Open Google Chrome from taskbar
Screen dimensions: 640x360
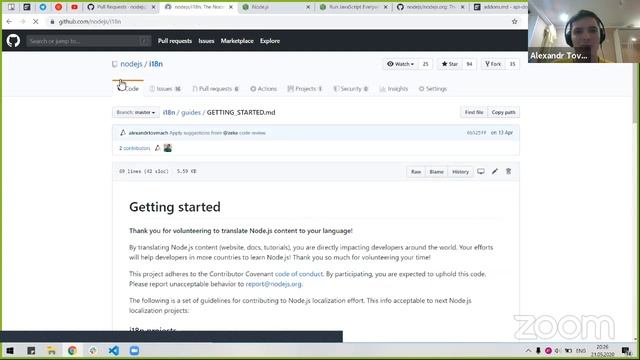pos(72,351)
